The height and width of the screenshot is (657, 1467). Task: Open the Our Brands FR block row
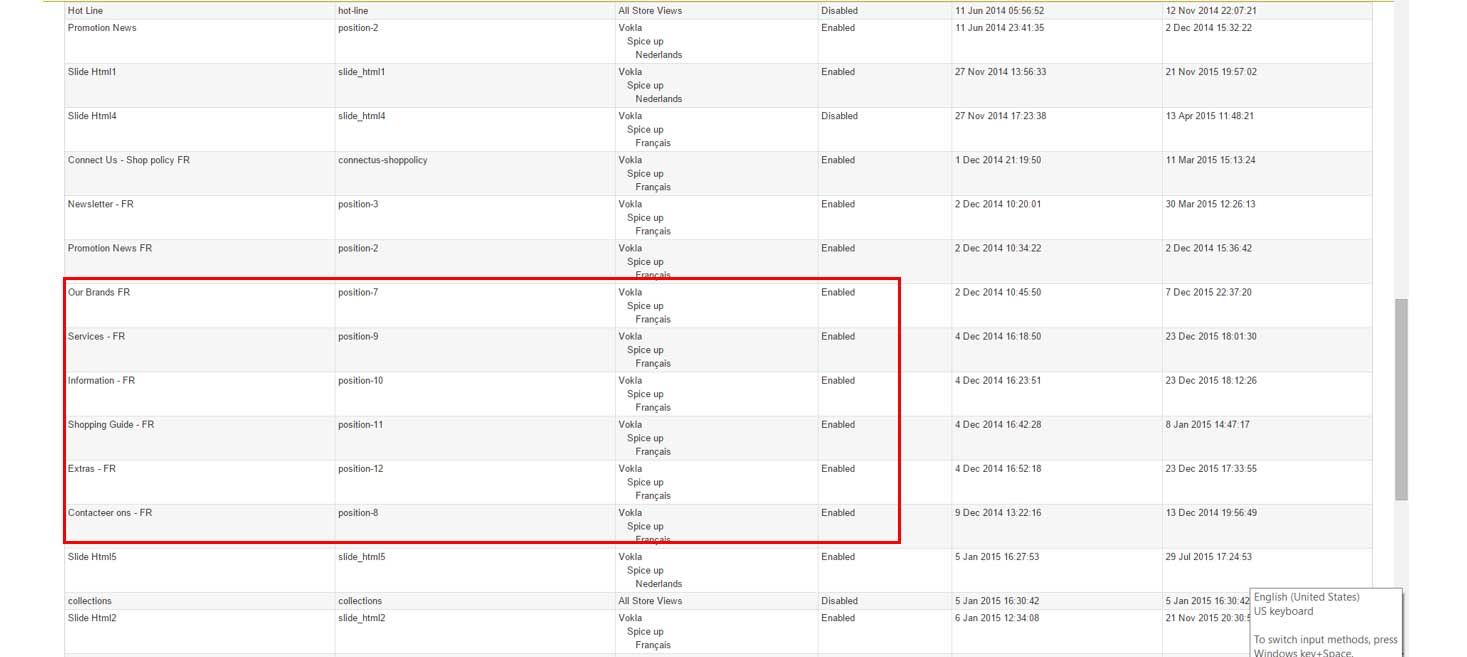click(x=99, y=293)
